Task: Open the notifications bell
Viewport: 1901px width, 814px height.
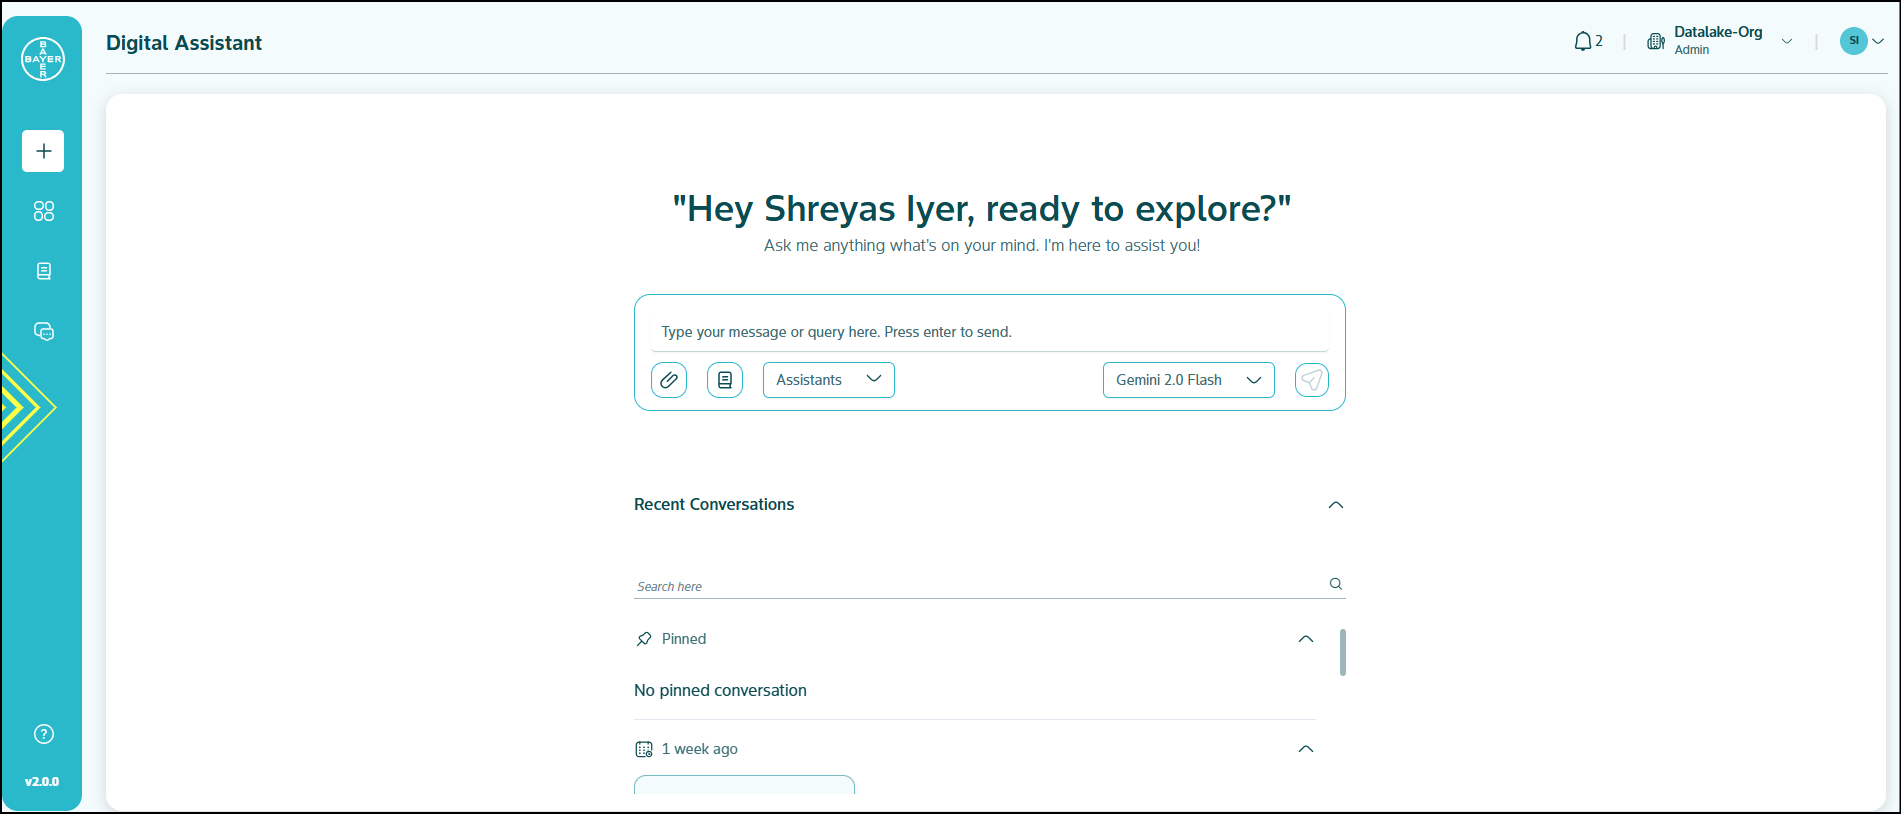Action: [1583, 41]
